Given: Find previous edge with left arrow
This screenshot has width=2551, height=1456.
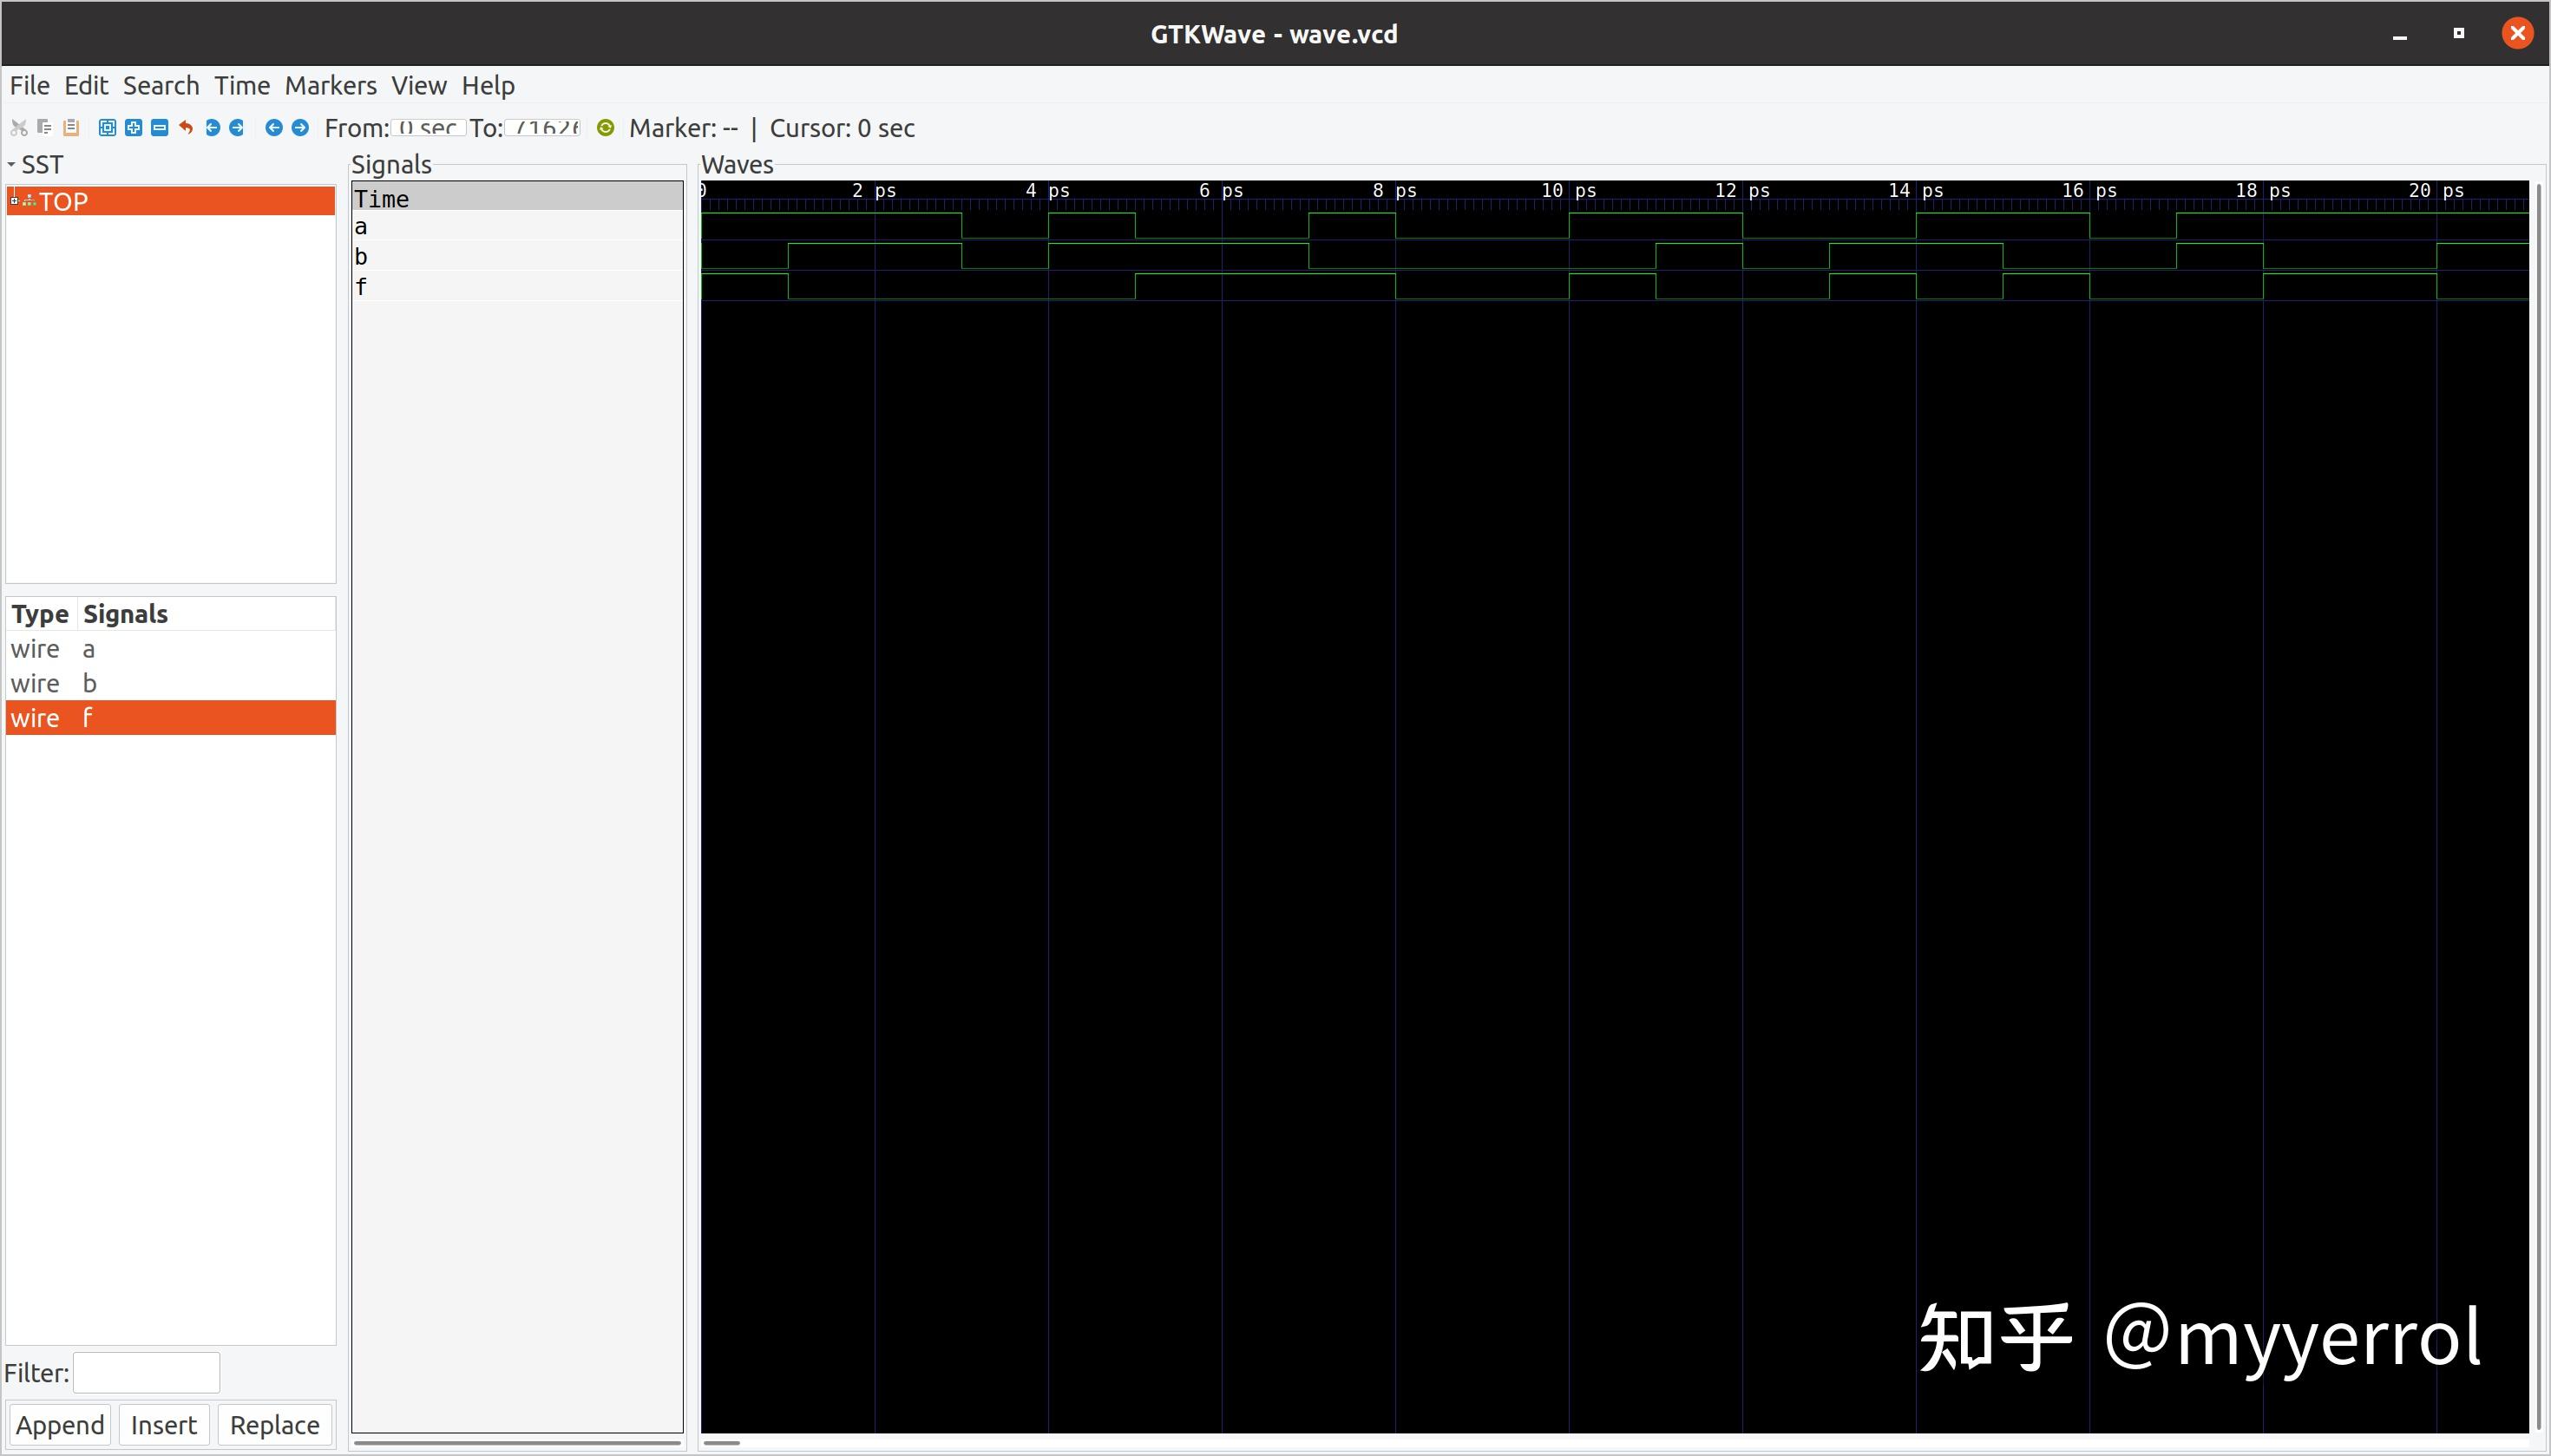Looking at the screenshot, I should click(x=273, y=127).
